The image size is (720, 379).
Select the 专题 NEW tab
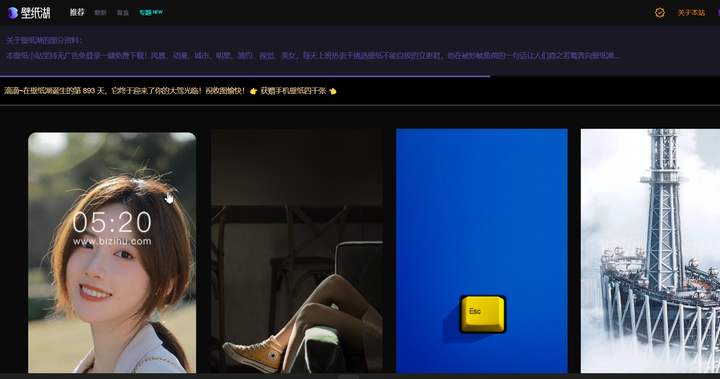(151, 12)
